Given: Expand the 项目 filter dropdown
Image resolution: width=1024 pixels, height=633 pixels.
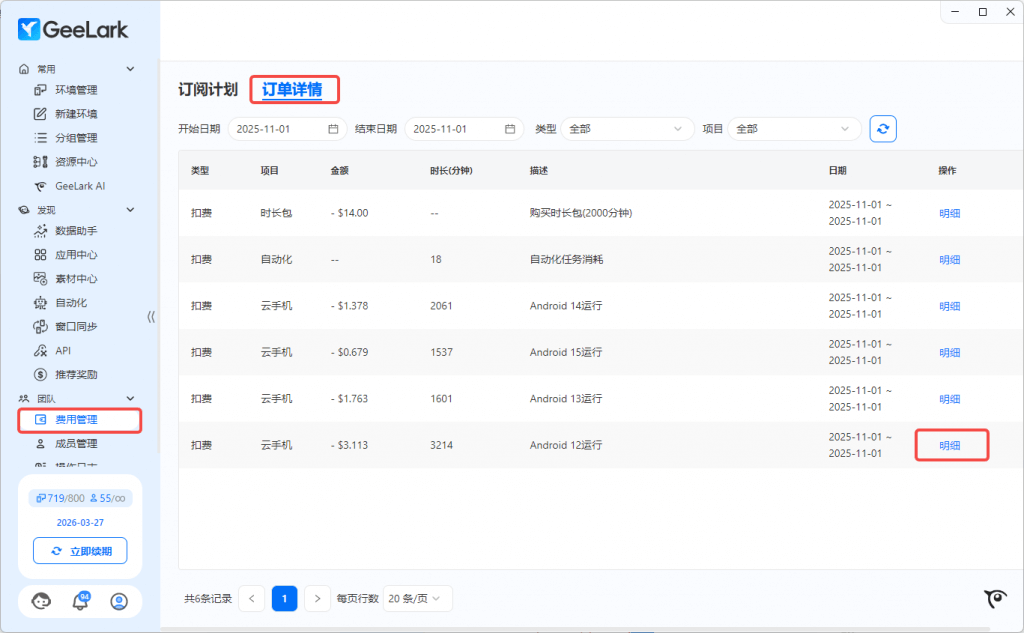Looking at the screenshot, I should [794, 129].
